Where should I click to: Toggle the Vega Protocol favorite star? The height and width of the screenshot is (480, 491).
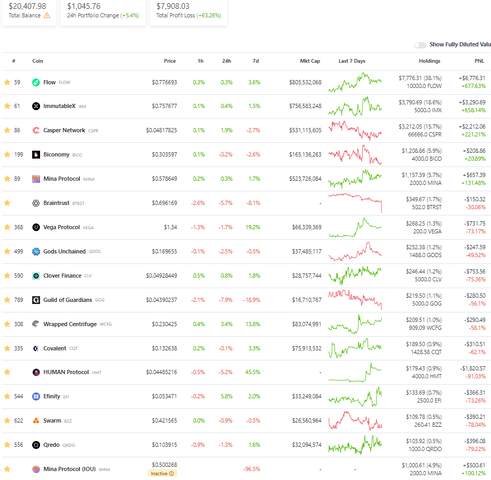point(7,227)
